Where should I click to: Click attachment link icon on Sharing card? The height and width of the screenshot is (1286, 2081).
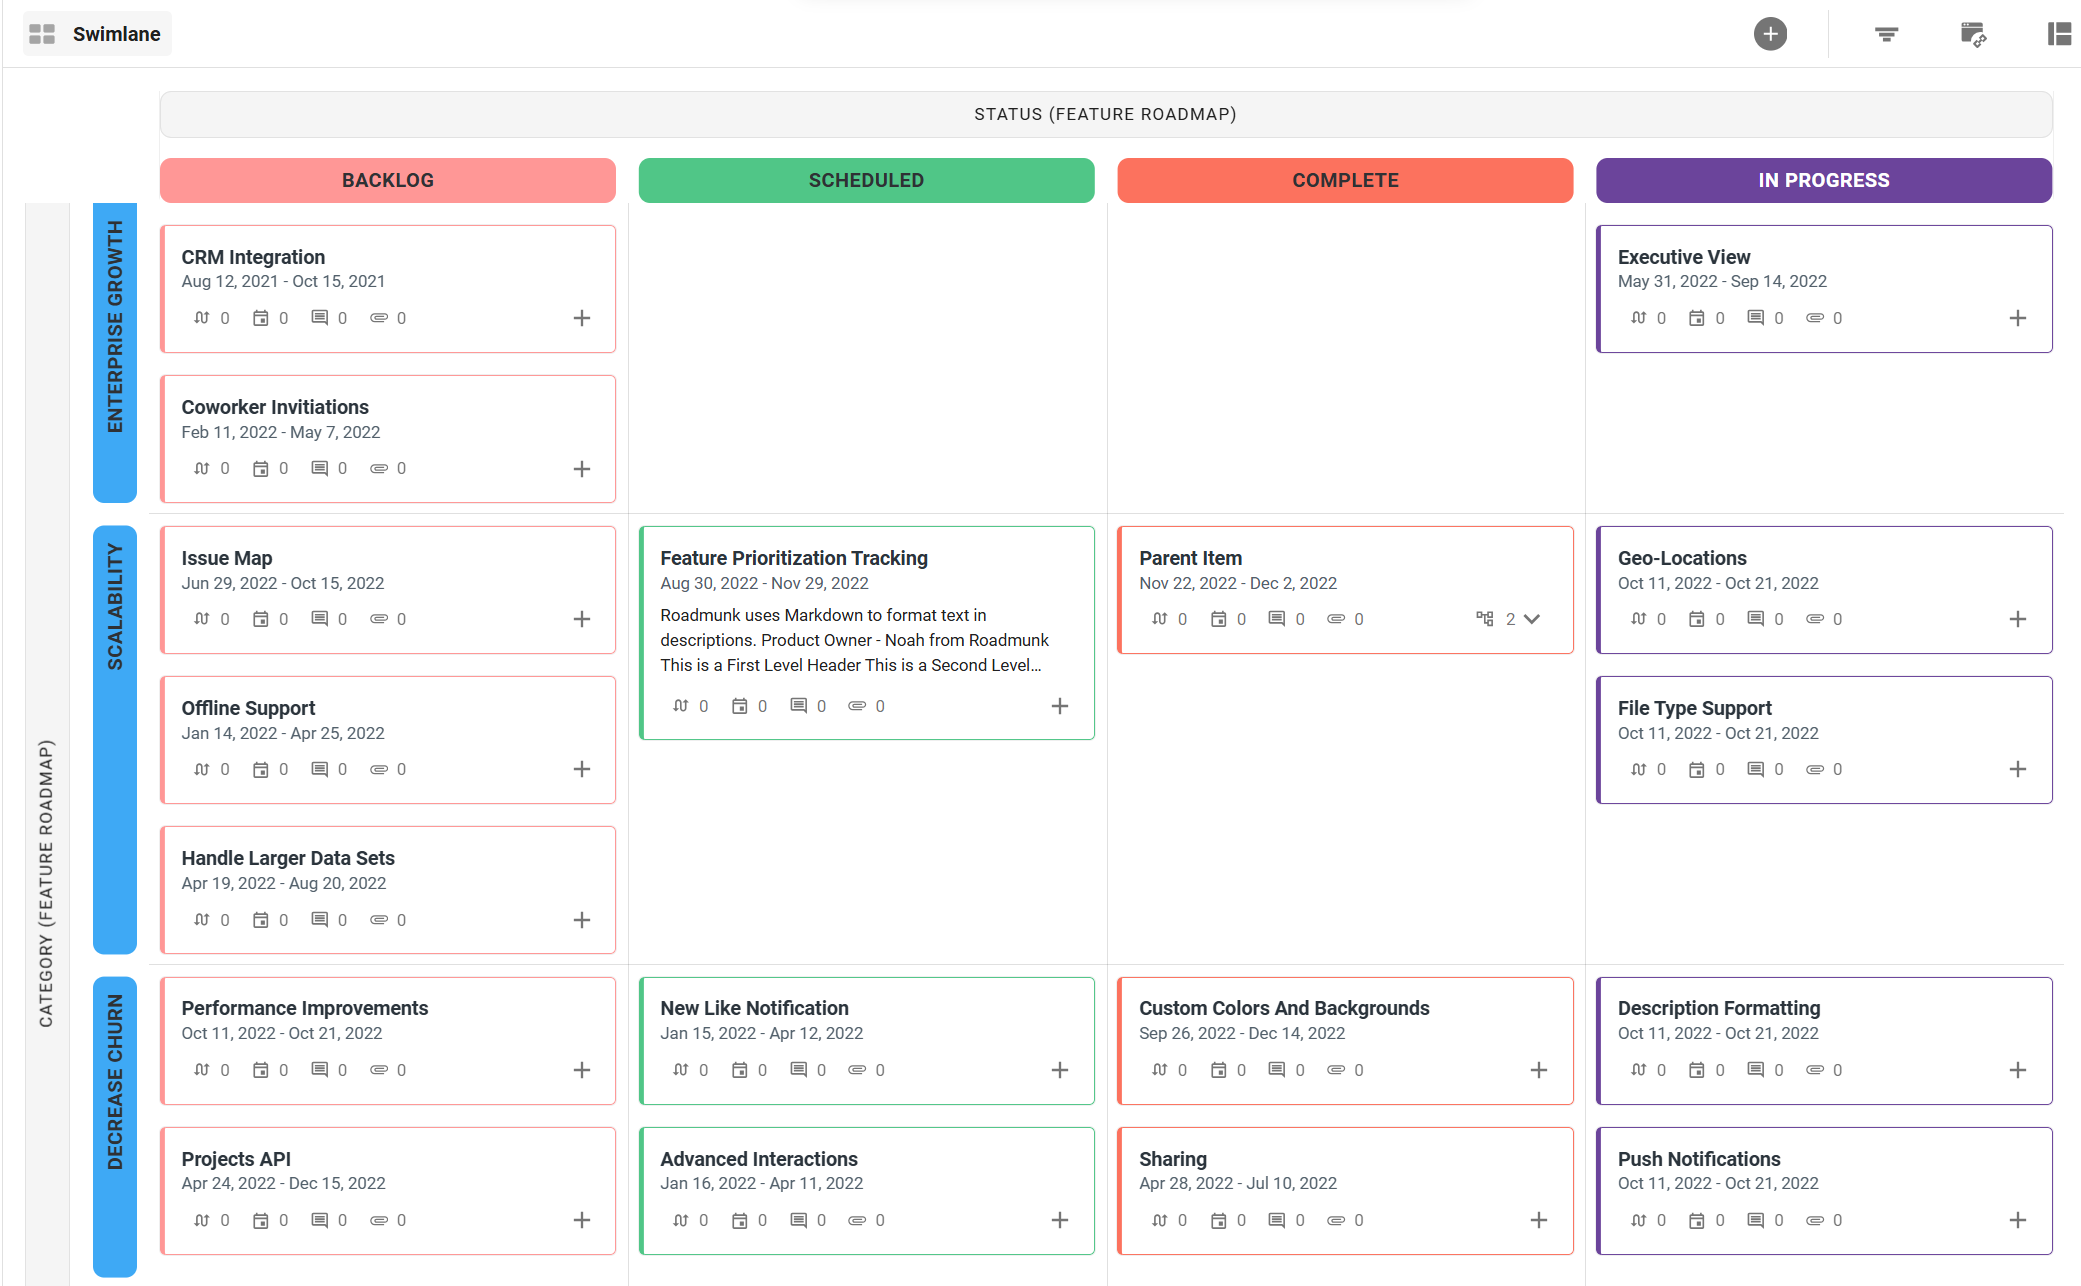point(1336,1220)
